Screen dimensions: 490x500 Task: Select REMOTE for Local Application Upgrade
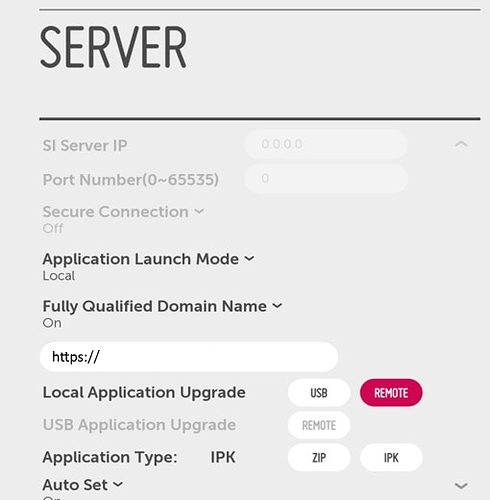tap(391, 393)
